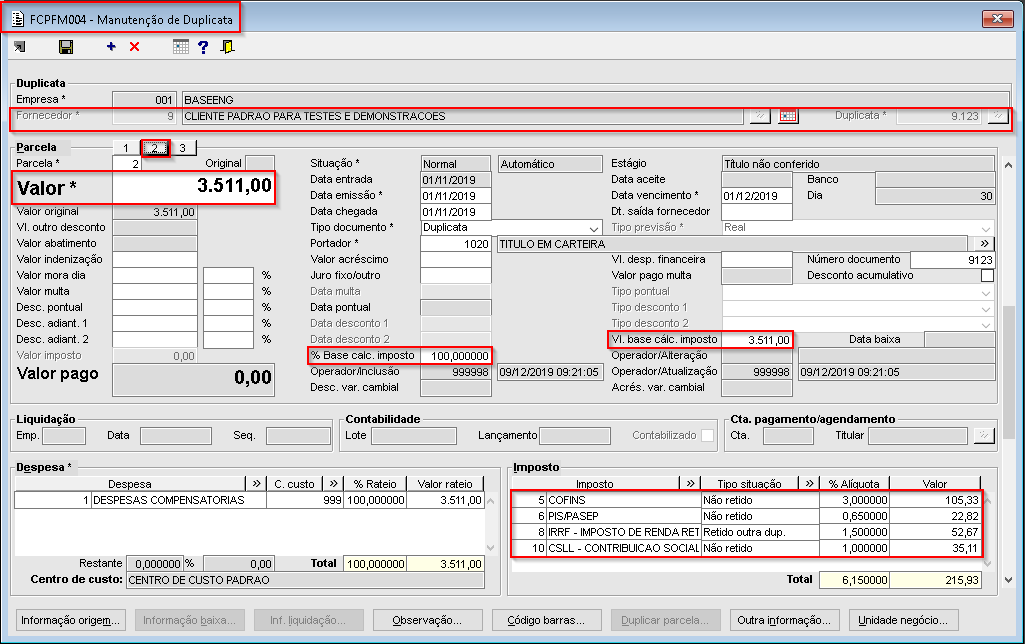Open the Titular lookup button

(x=984, y=435)
